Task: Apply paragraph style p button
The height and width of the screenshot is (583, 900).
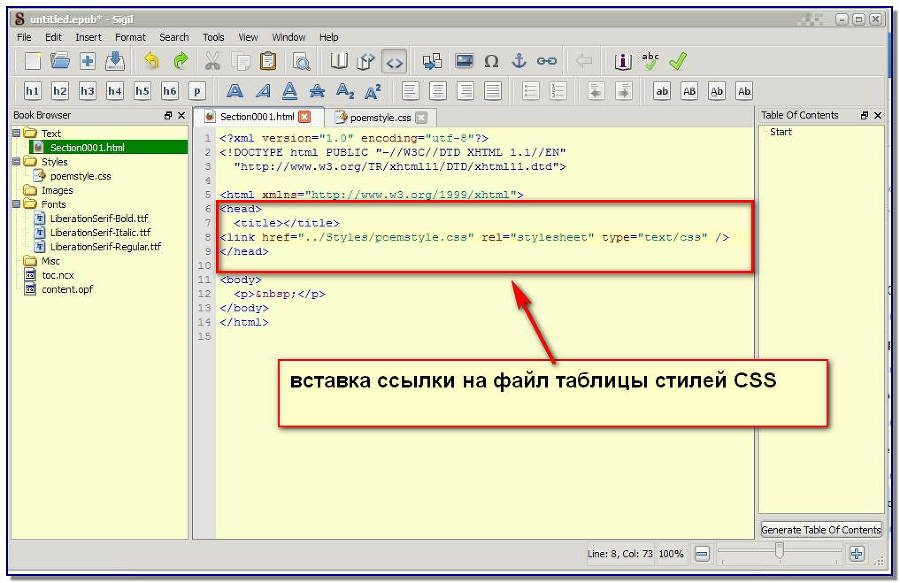Action: tap(197, 91)
